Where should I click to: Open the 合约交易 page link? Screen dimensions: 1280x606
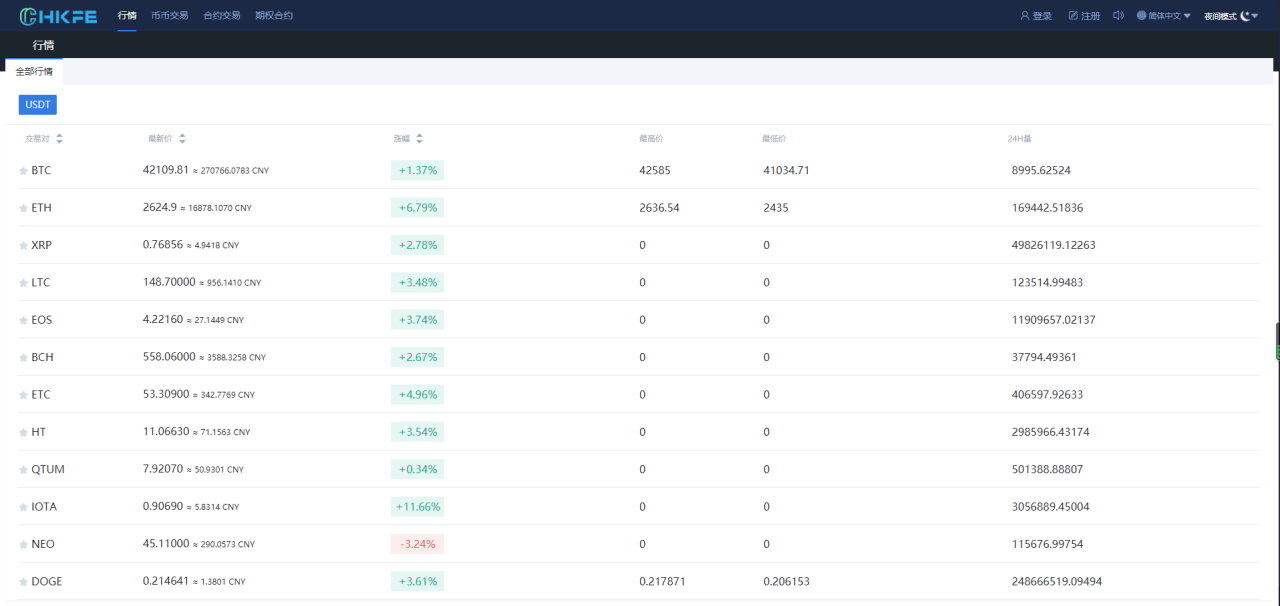[x=221, y=16]
